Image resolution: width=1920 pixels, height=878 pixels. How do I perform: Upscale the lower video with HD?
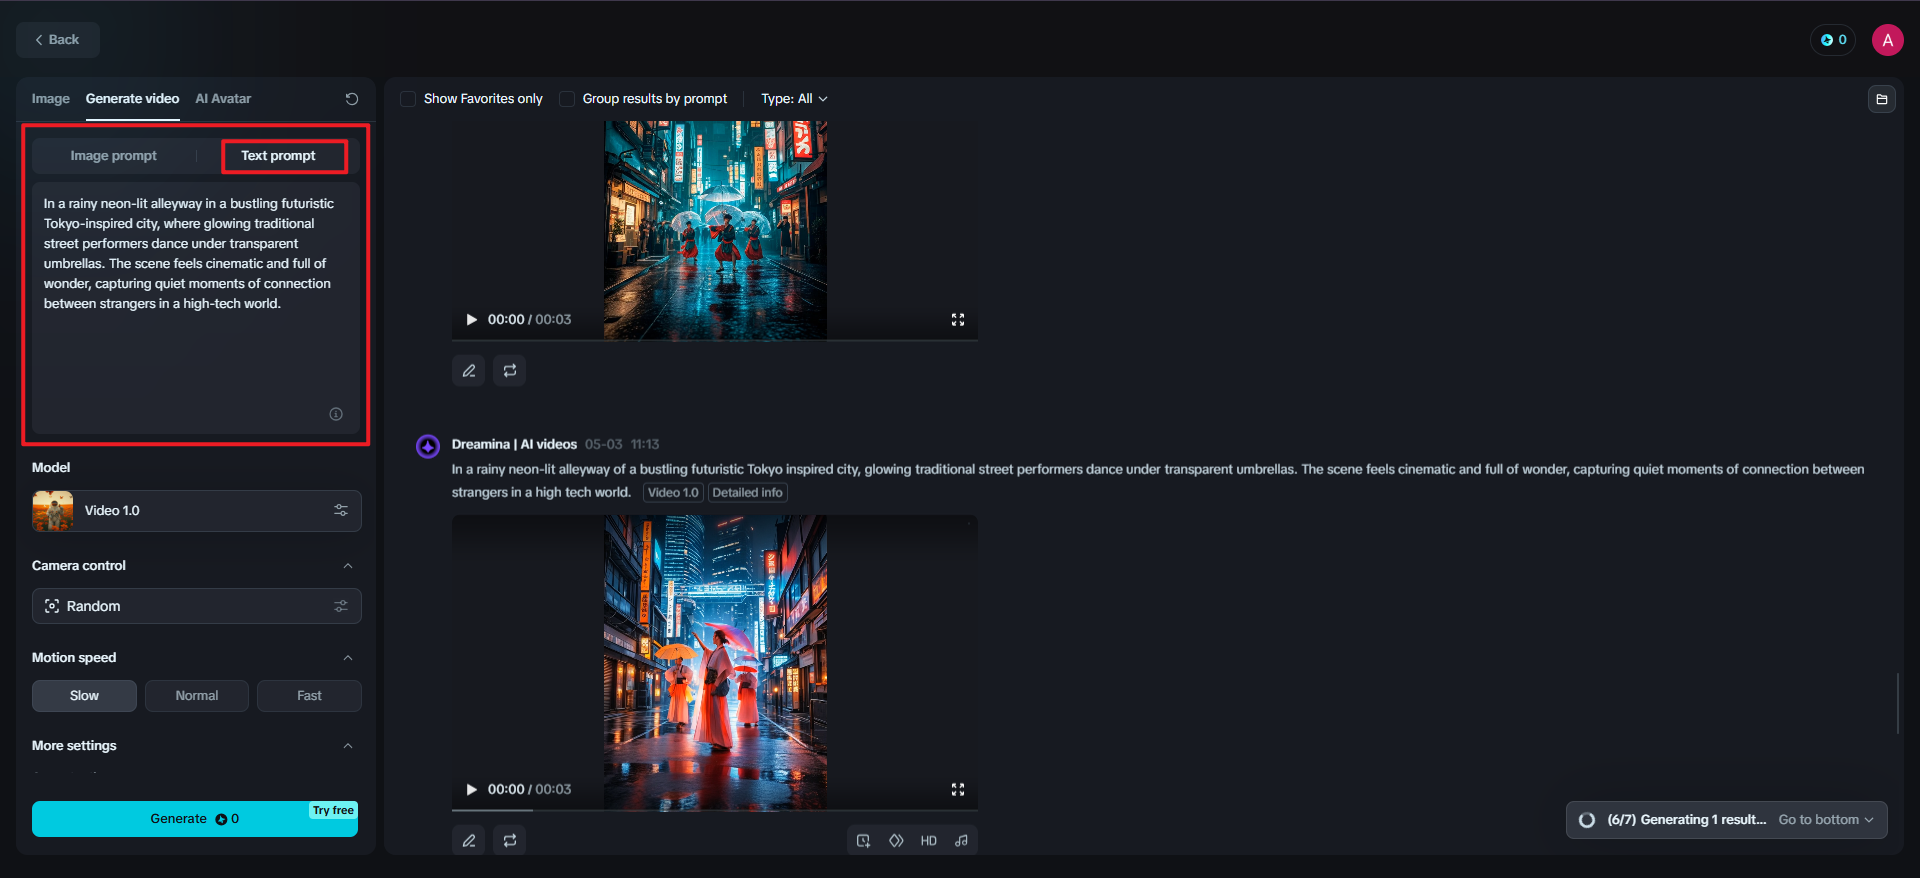(x=929, y=841)
